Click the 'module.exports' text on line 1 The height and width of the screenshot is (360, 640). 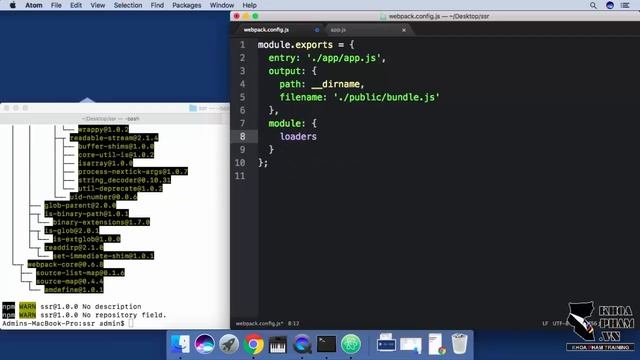[295, 44]
